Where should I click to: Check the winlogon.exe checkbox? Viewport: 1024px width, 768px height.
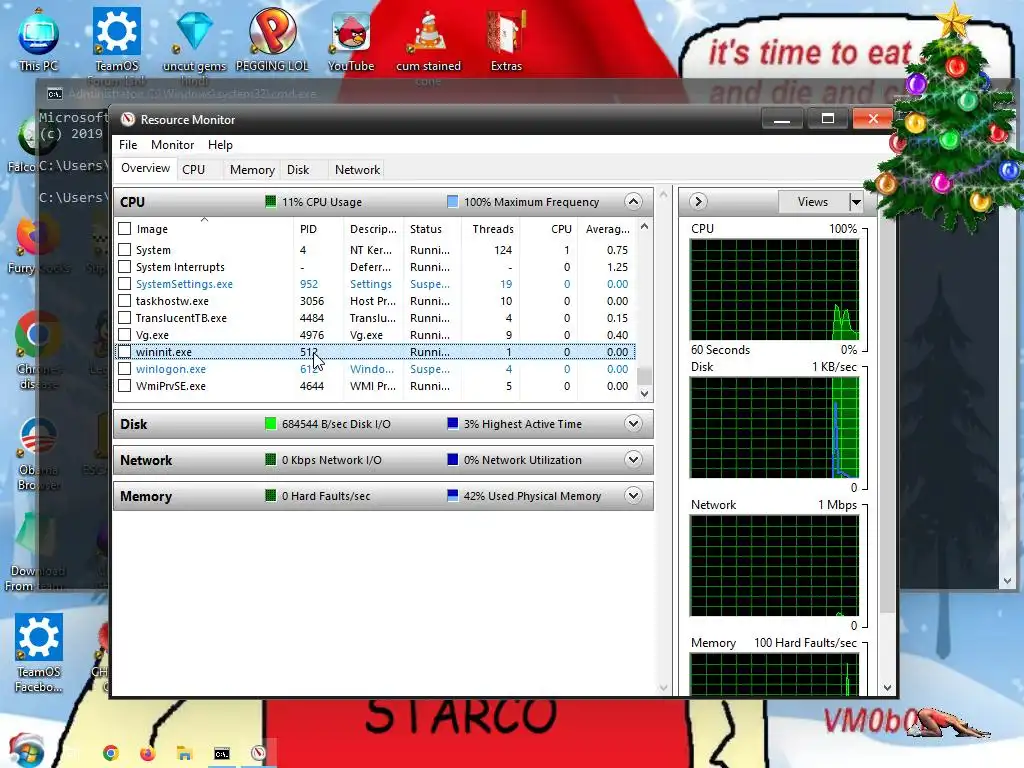125,368
